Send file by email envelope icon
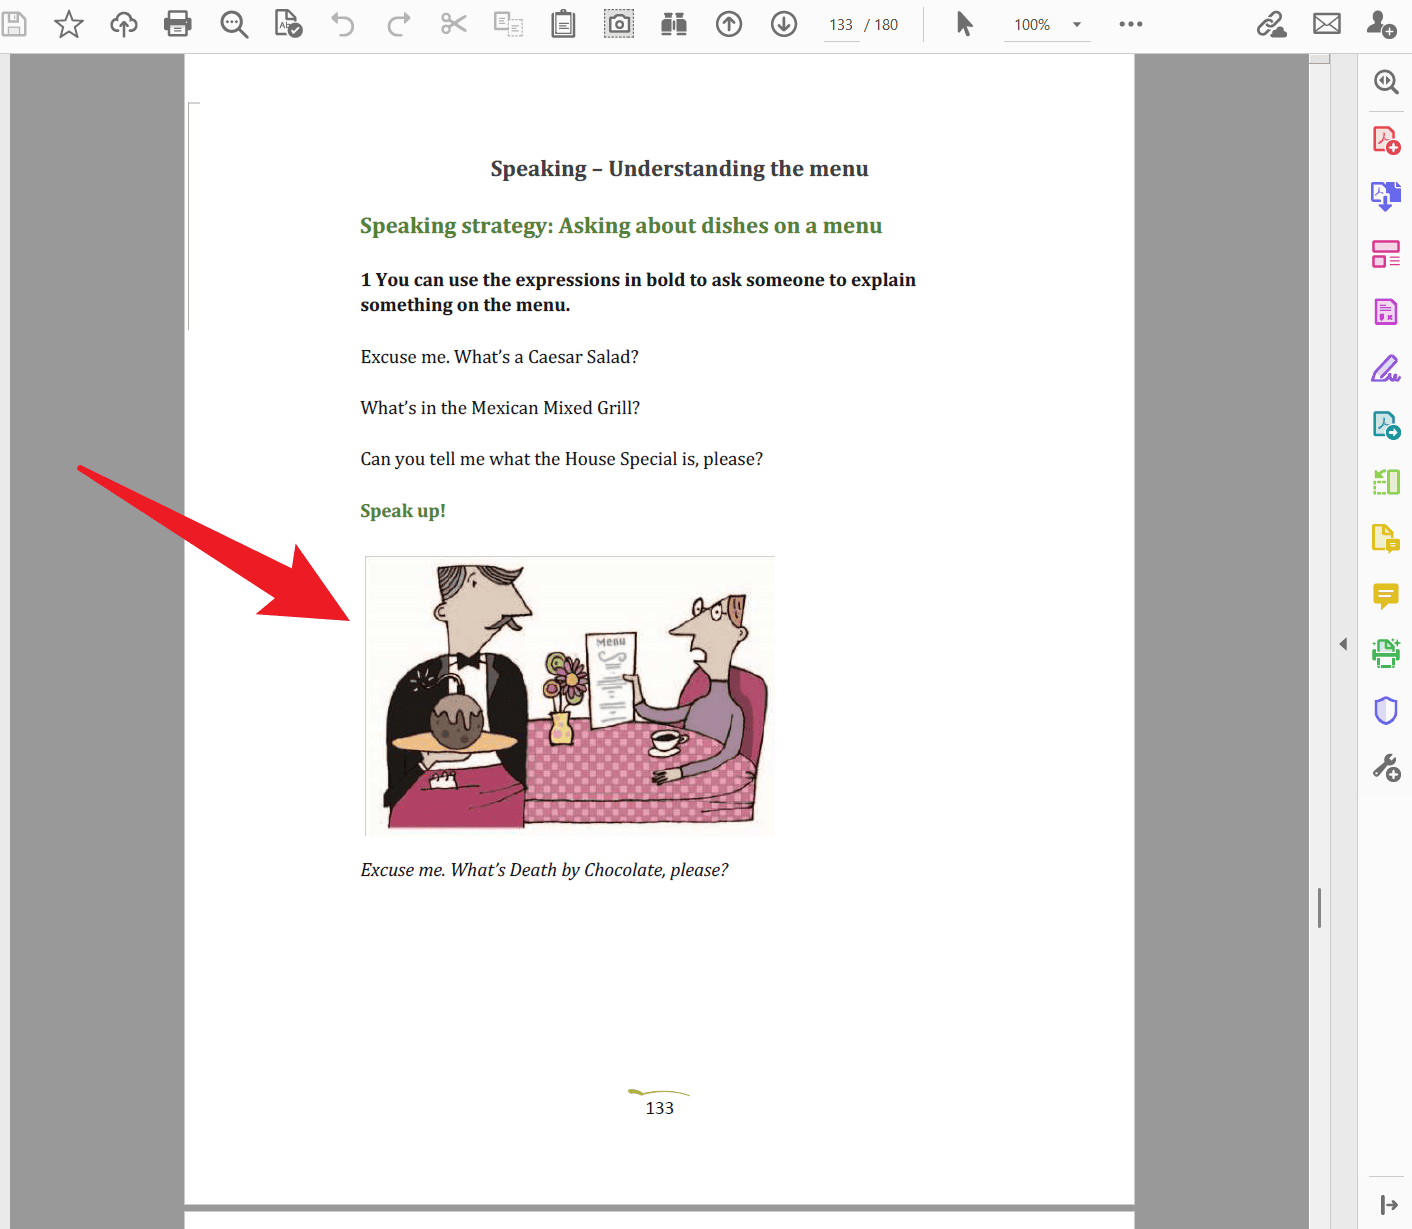The height and width of the screenshot is (1229, 1412). [x=1327, y=24]
